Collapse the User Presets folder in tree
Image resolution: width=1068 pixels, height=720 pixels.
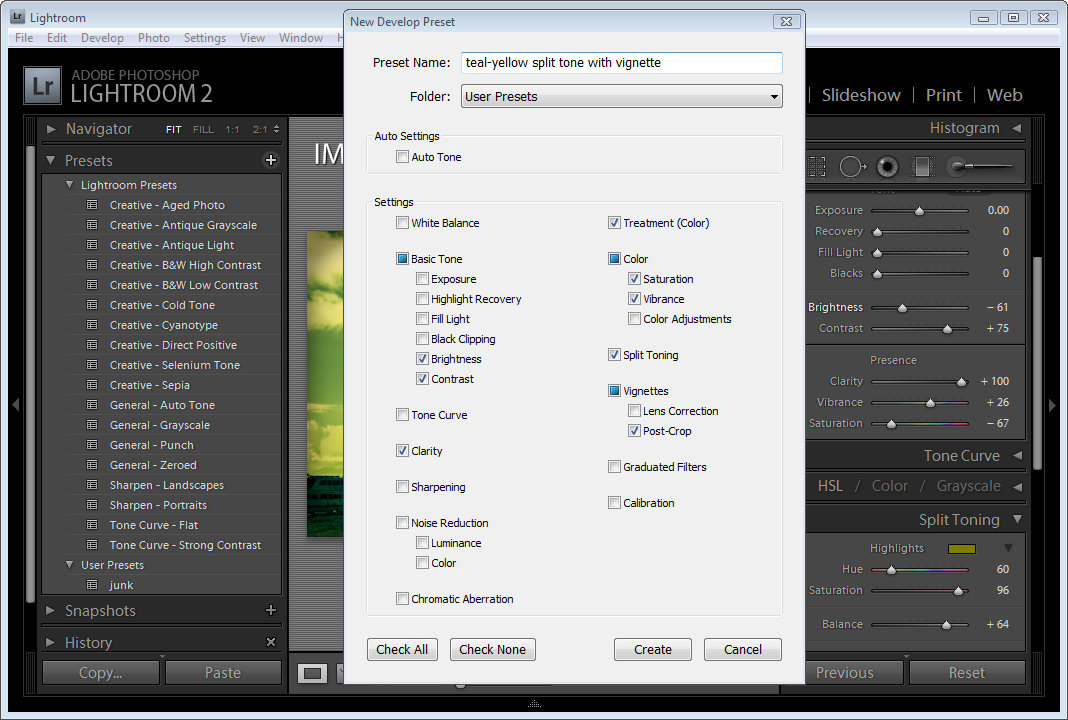69,565
